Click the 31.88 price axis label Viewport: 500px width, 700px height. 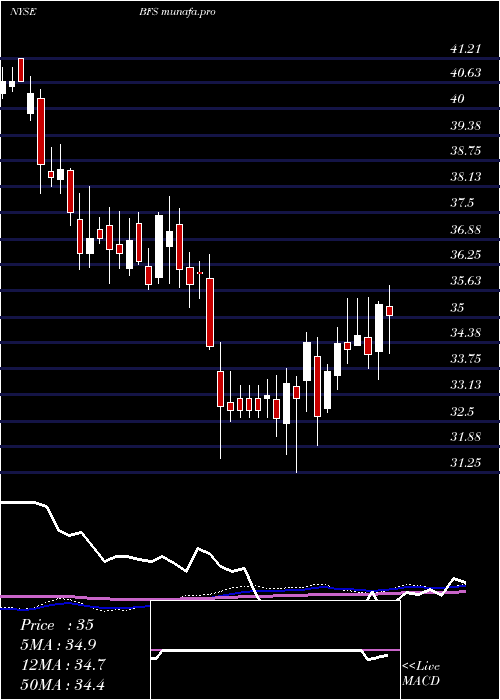coord(466,437)
